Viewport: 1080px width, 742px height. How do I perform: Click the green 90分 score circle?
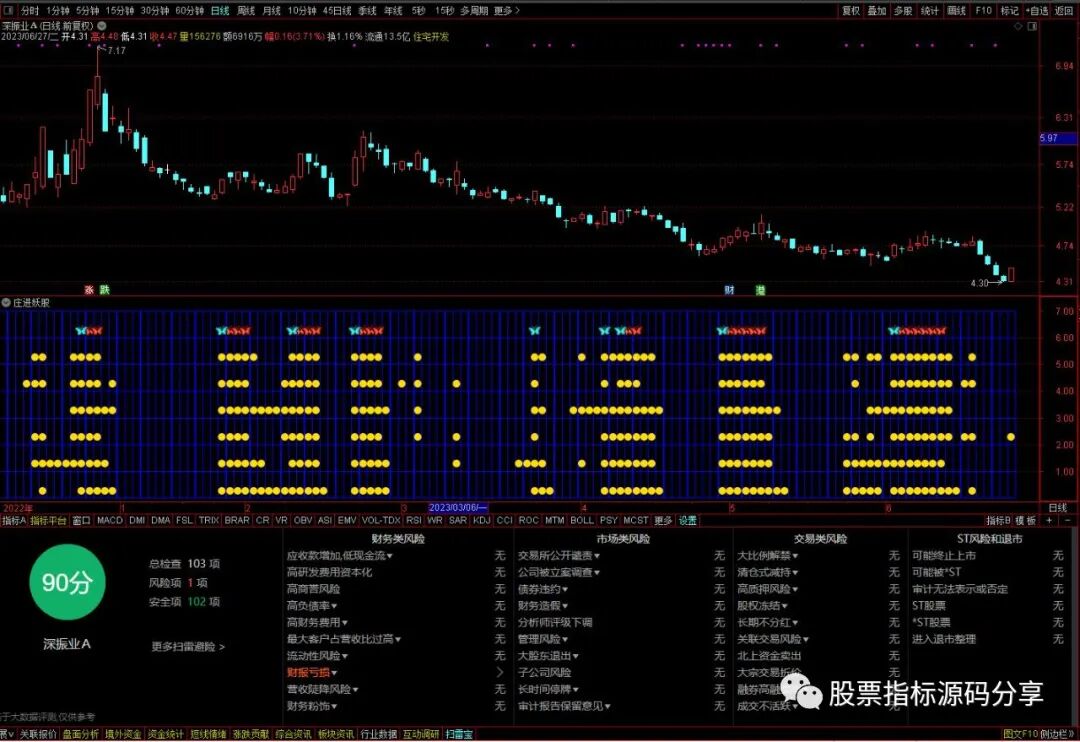(x=67, y=582)
